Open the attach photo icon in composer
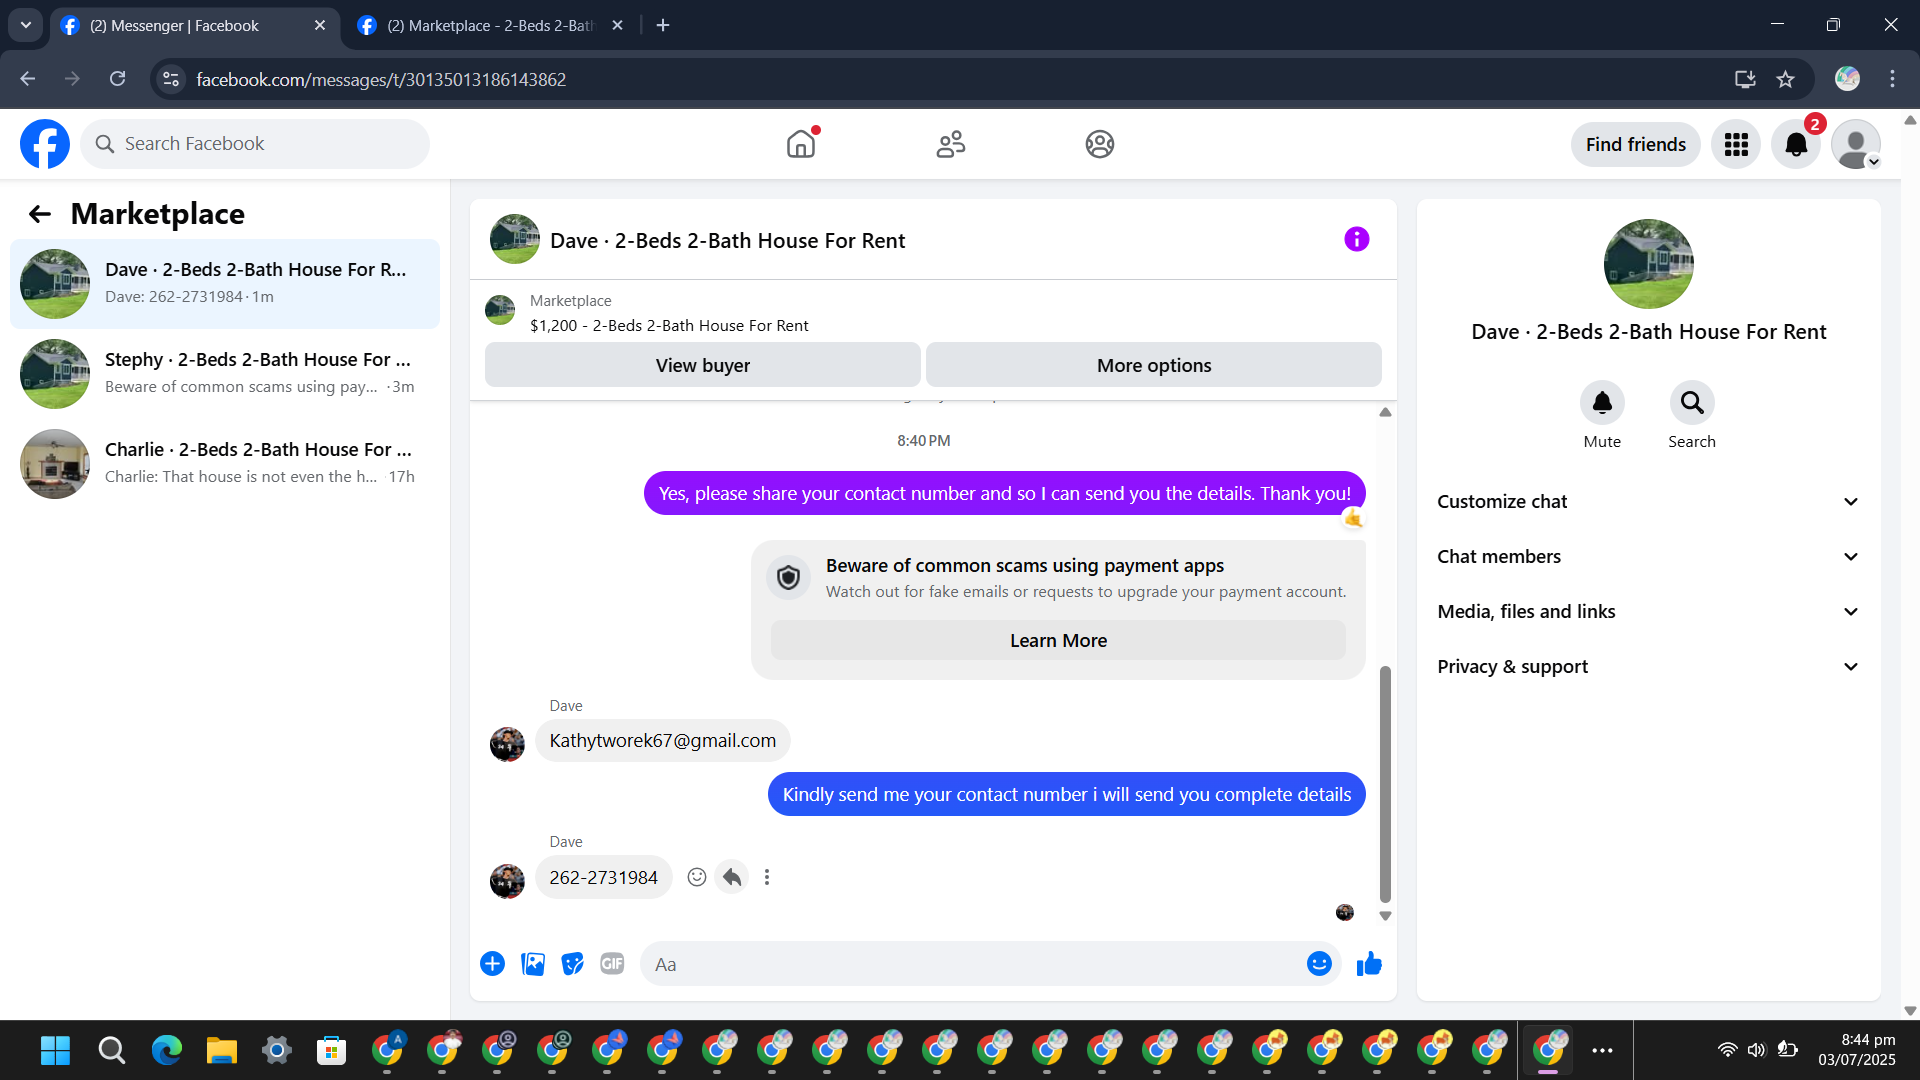This screenshot has height=1080, width=1920. click(x=533, y=964)
